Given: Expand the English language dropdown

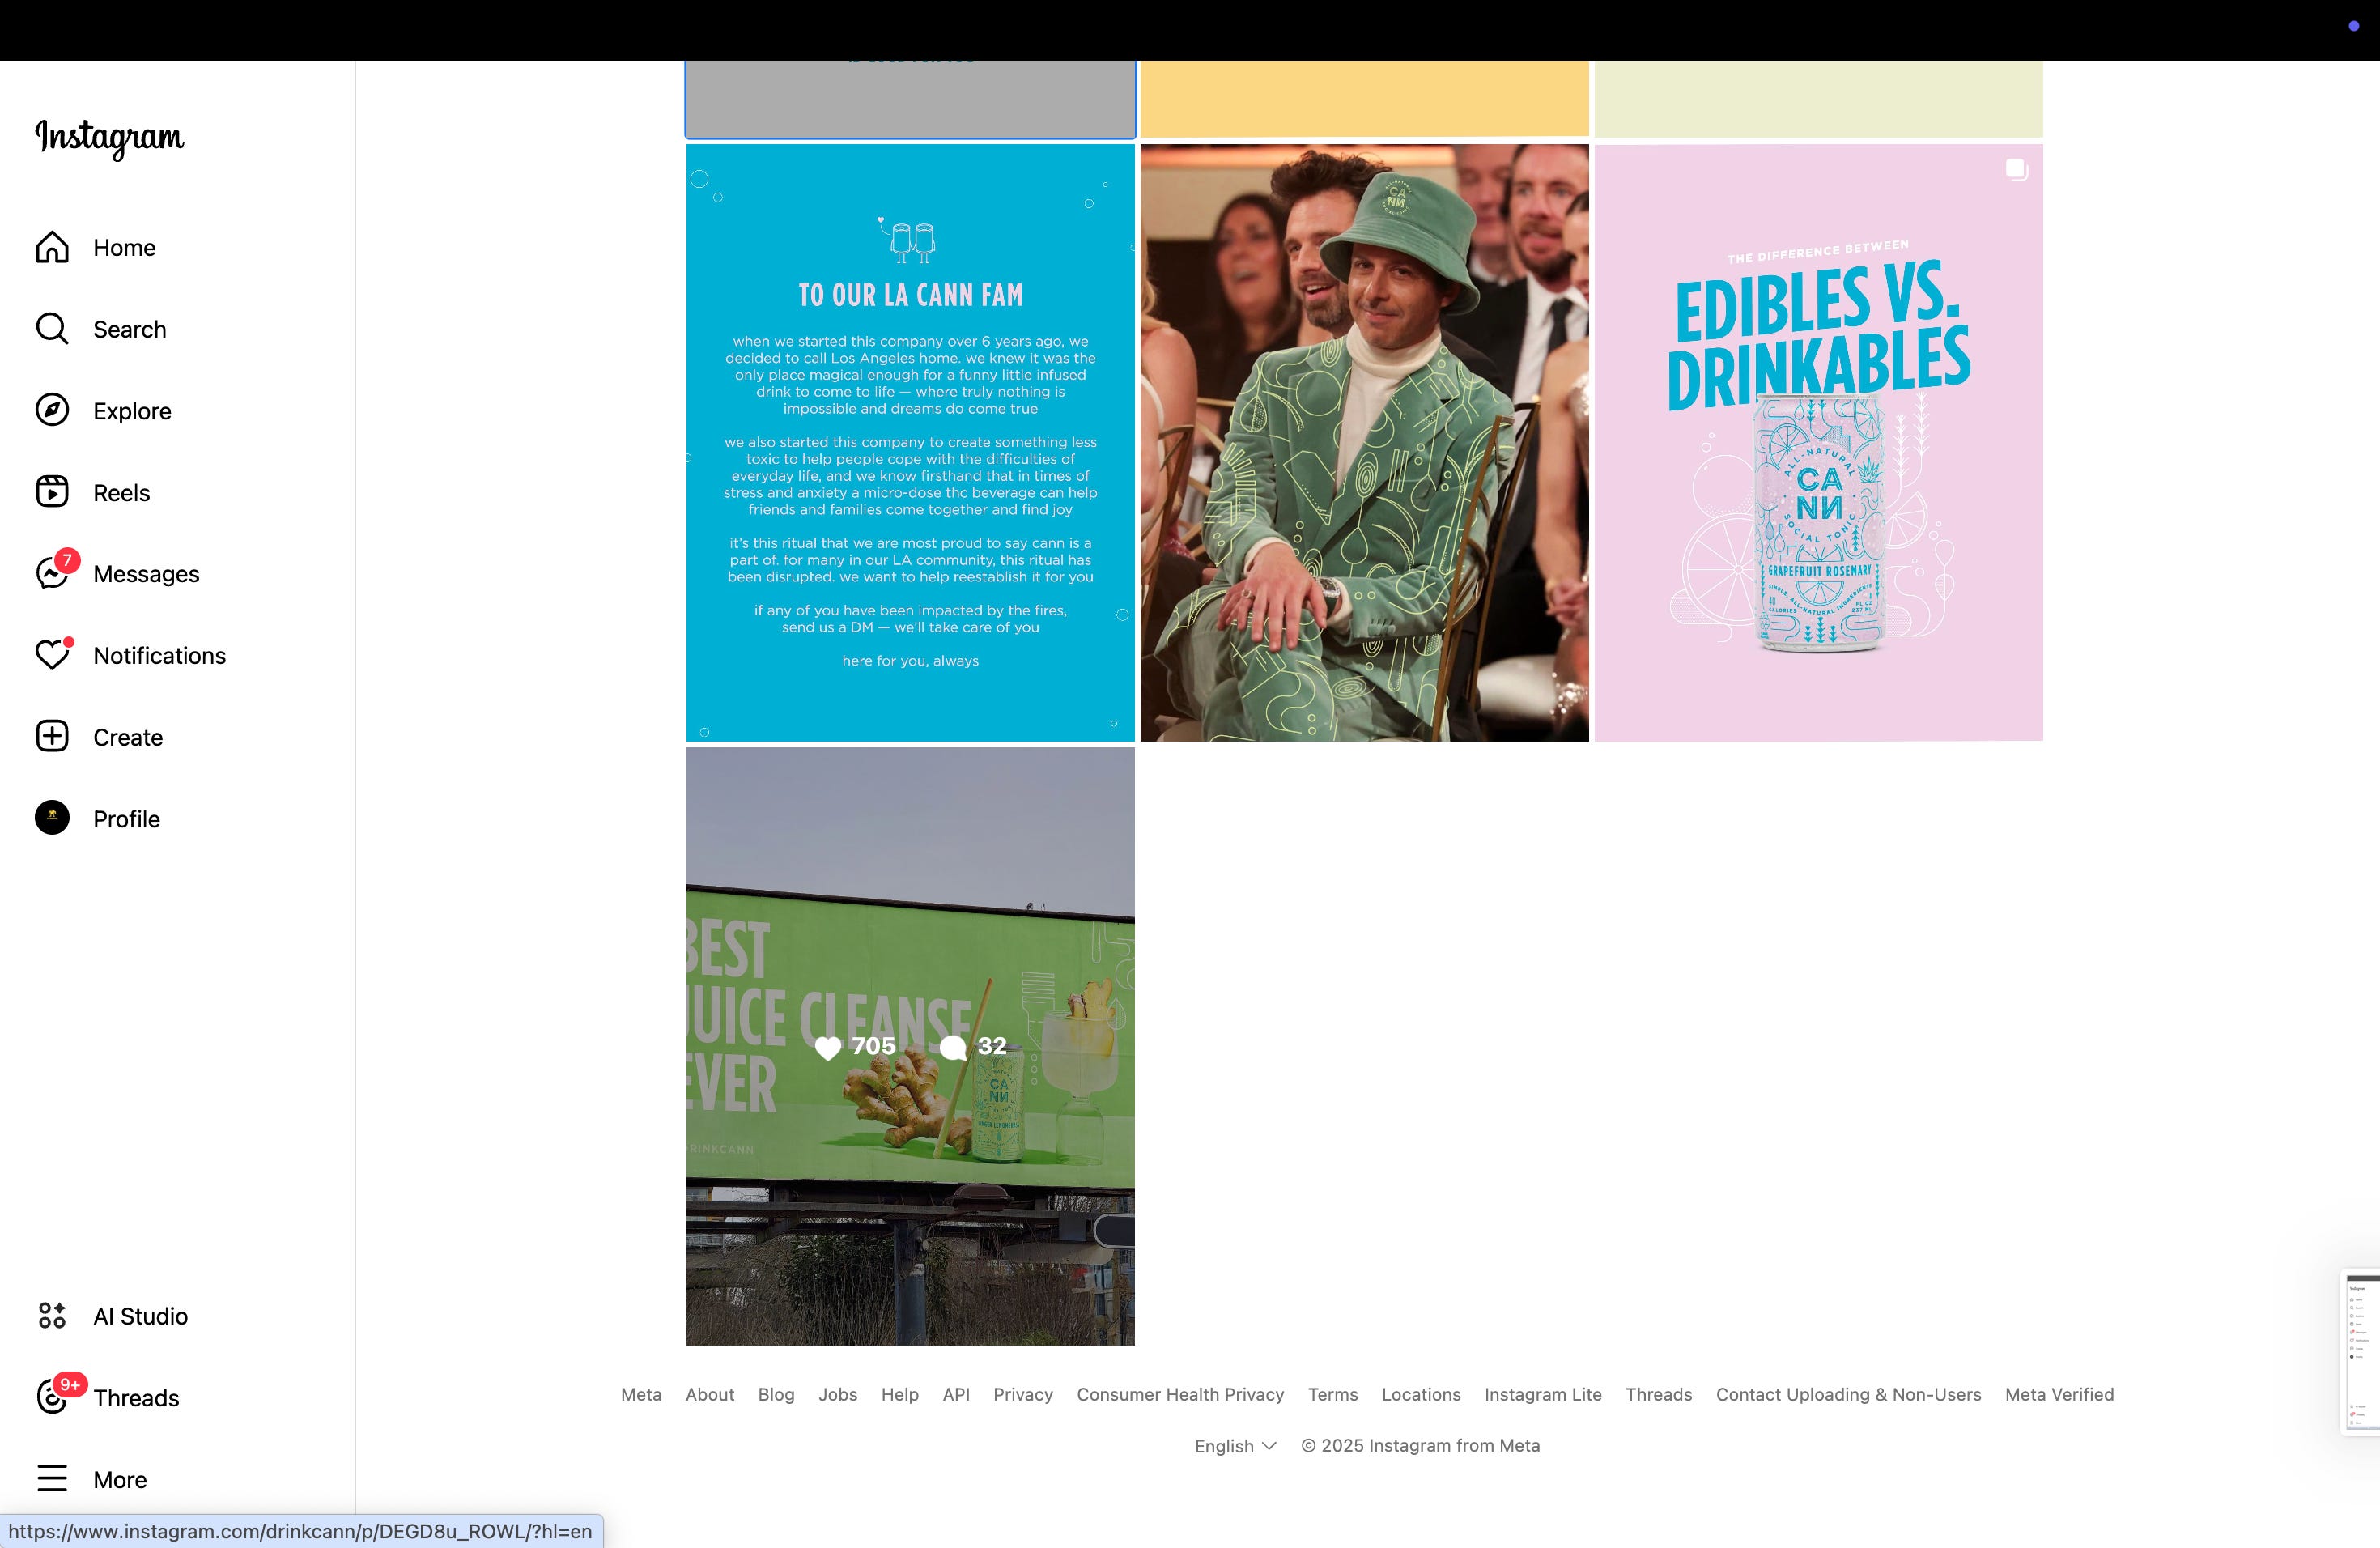Looking at the screenshot, I should 1235,1446.
